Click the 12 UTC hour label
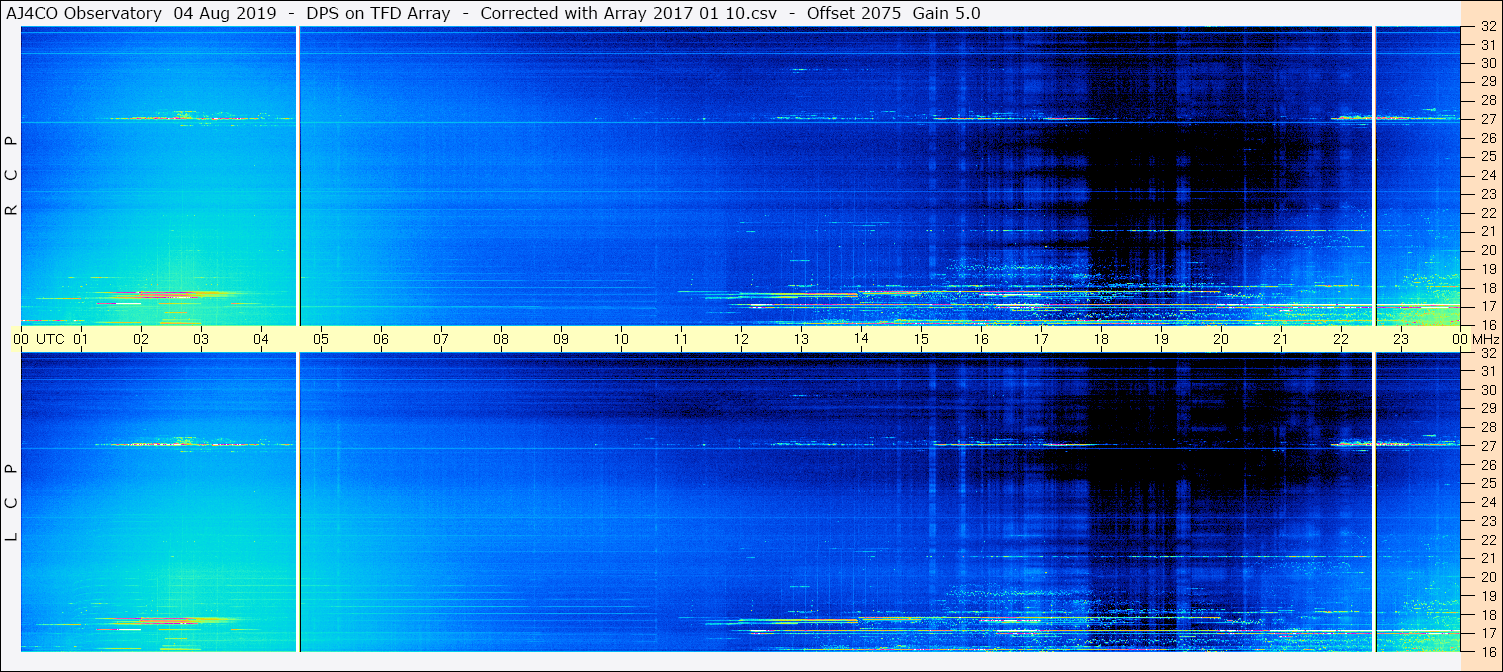 click(741, 339)
